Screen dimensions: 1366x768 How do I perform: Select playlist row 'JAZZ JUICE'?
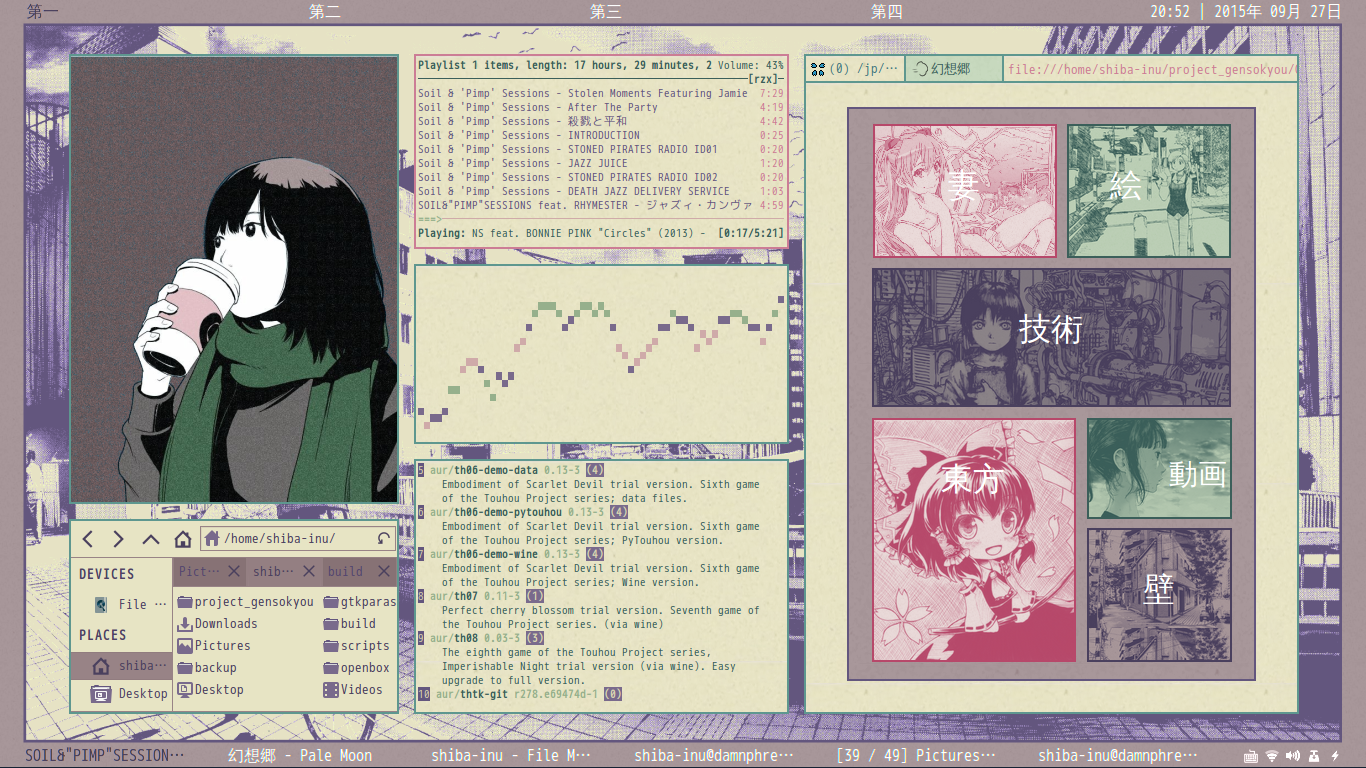[600, 163]
